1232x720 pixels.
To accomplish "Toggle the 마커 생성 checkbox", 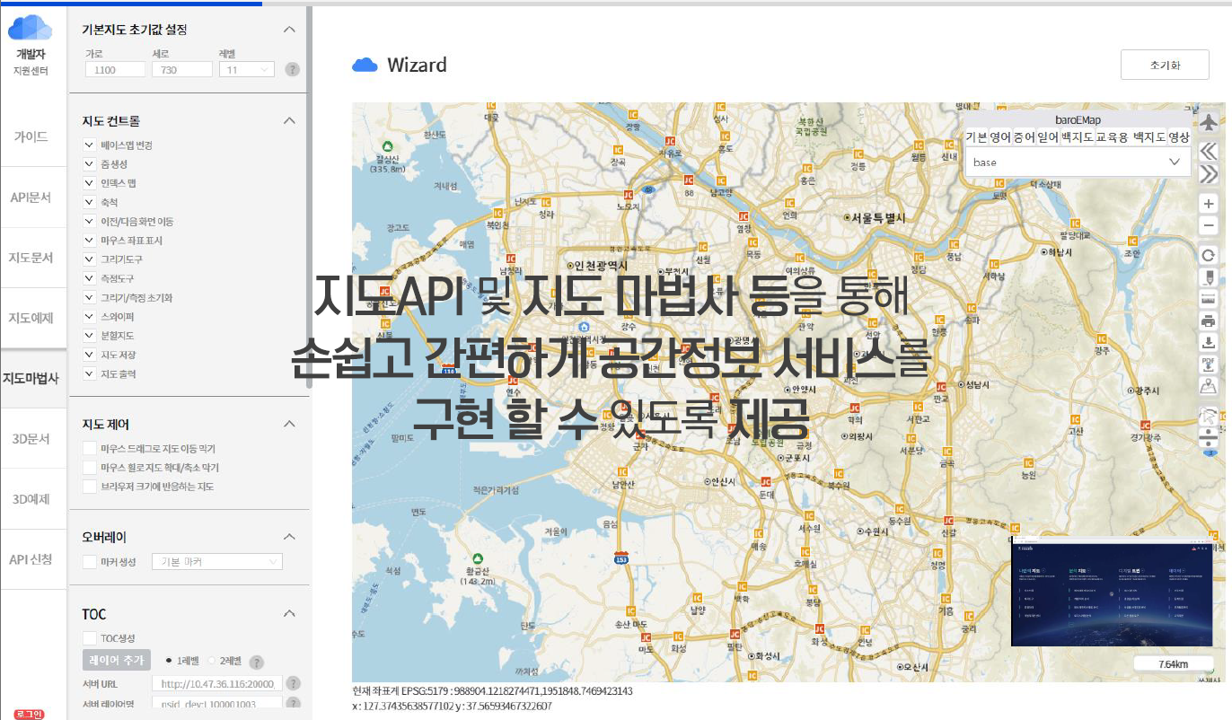I will (90, 562).
